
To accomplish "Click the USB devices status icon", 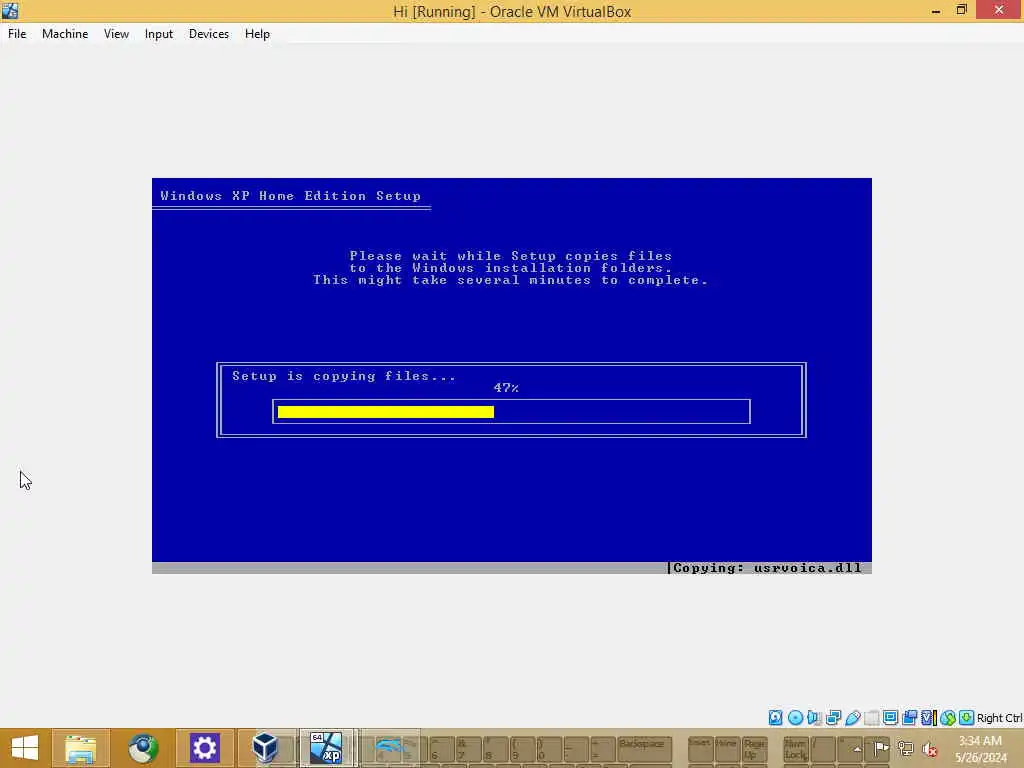I will (x=852, y=718).
